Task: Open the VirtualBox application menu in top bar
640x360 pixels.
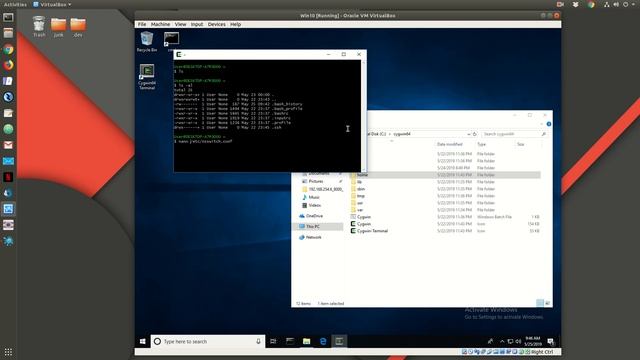Action: (x=52, y=4)
